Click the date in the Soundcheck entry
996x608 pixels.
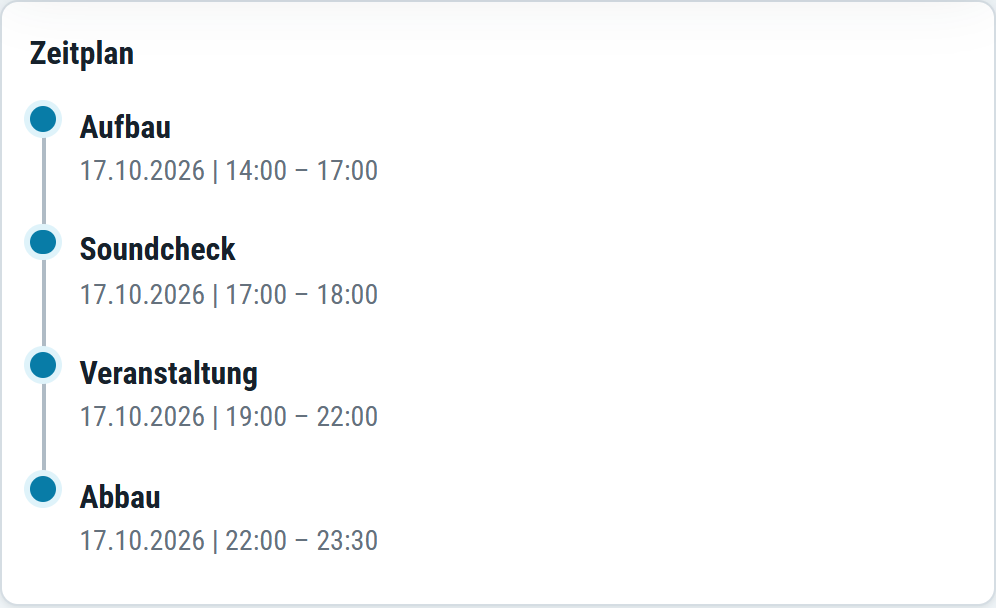tap(142, 295)
